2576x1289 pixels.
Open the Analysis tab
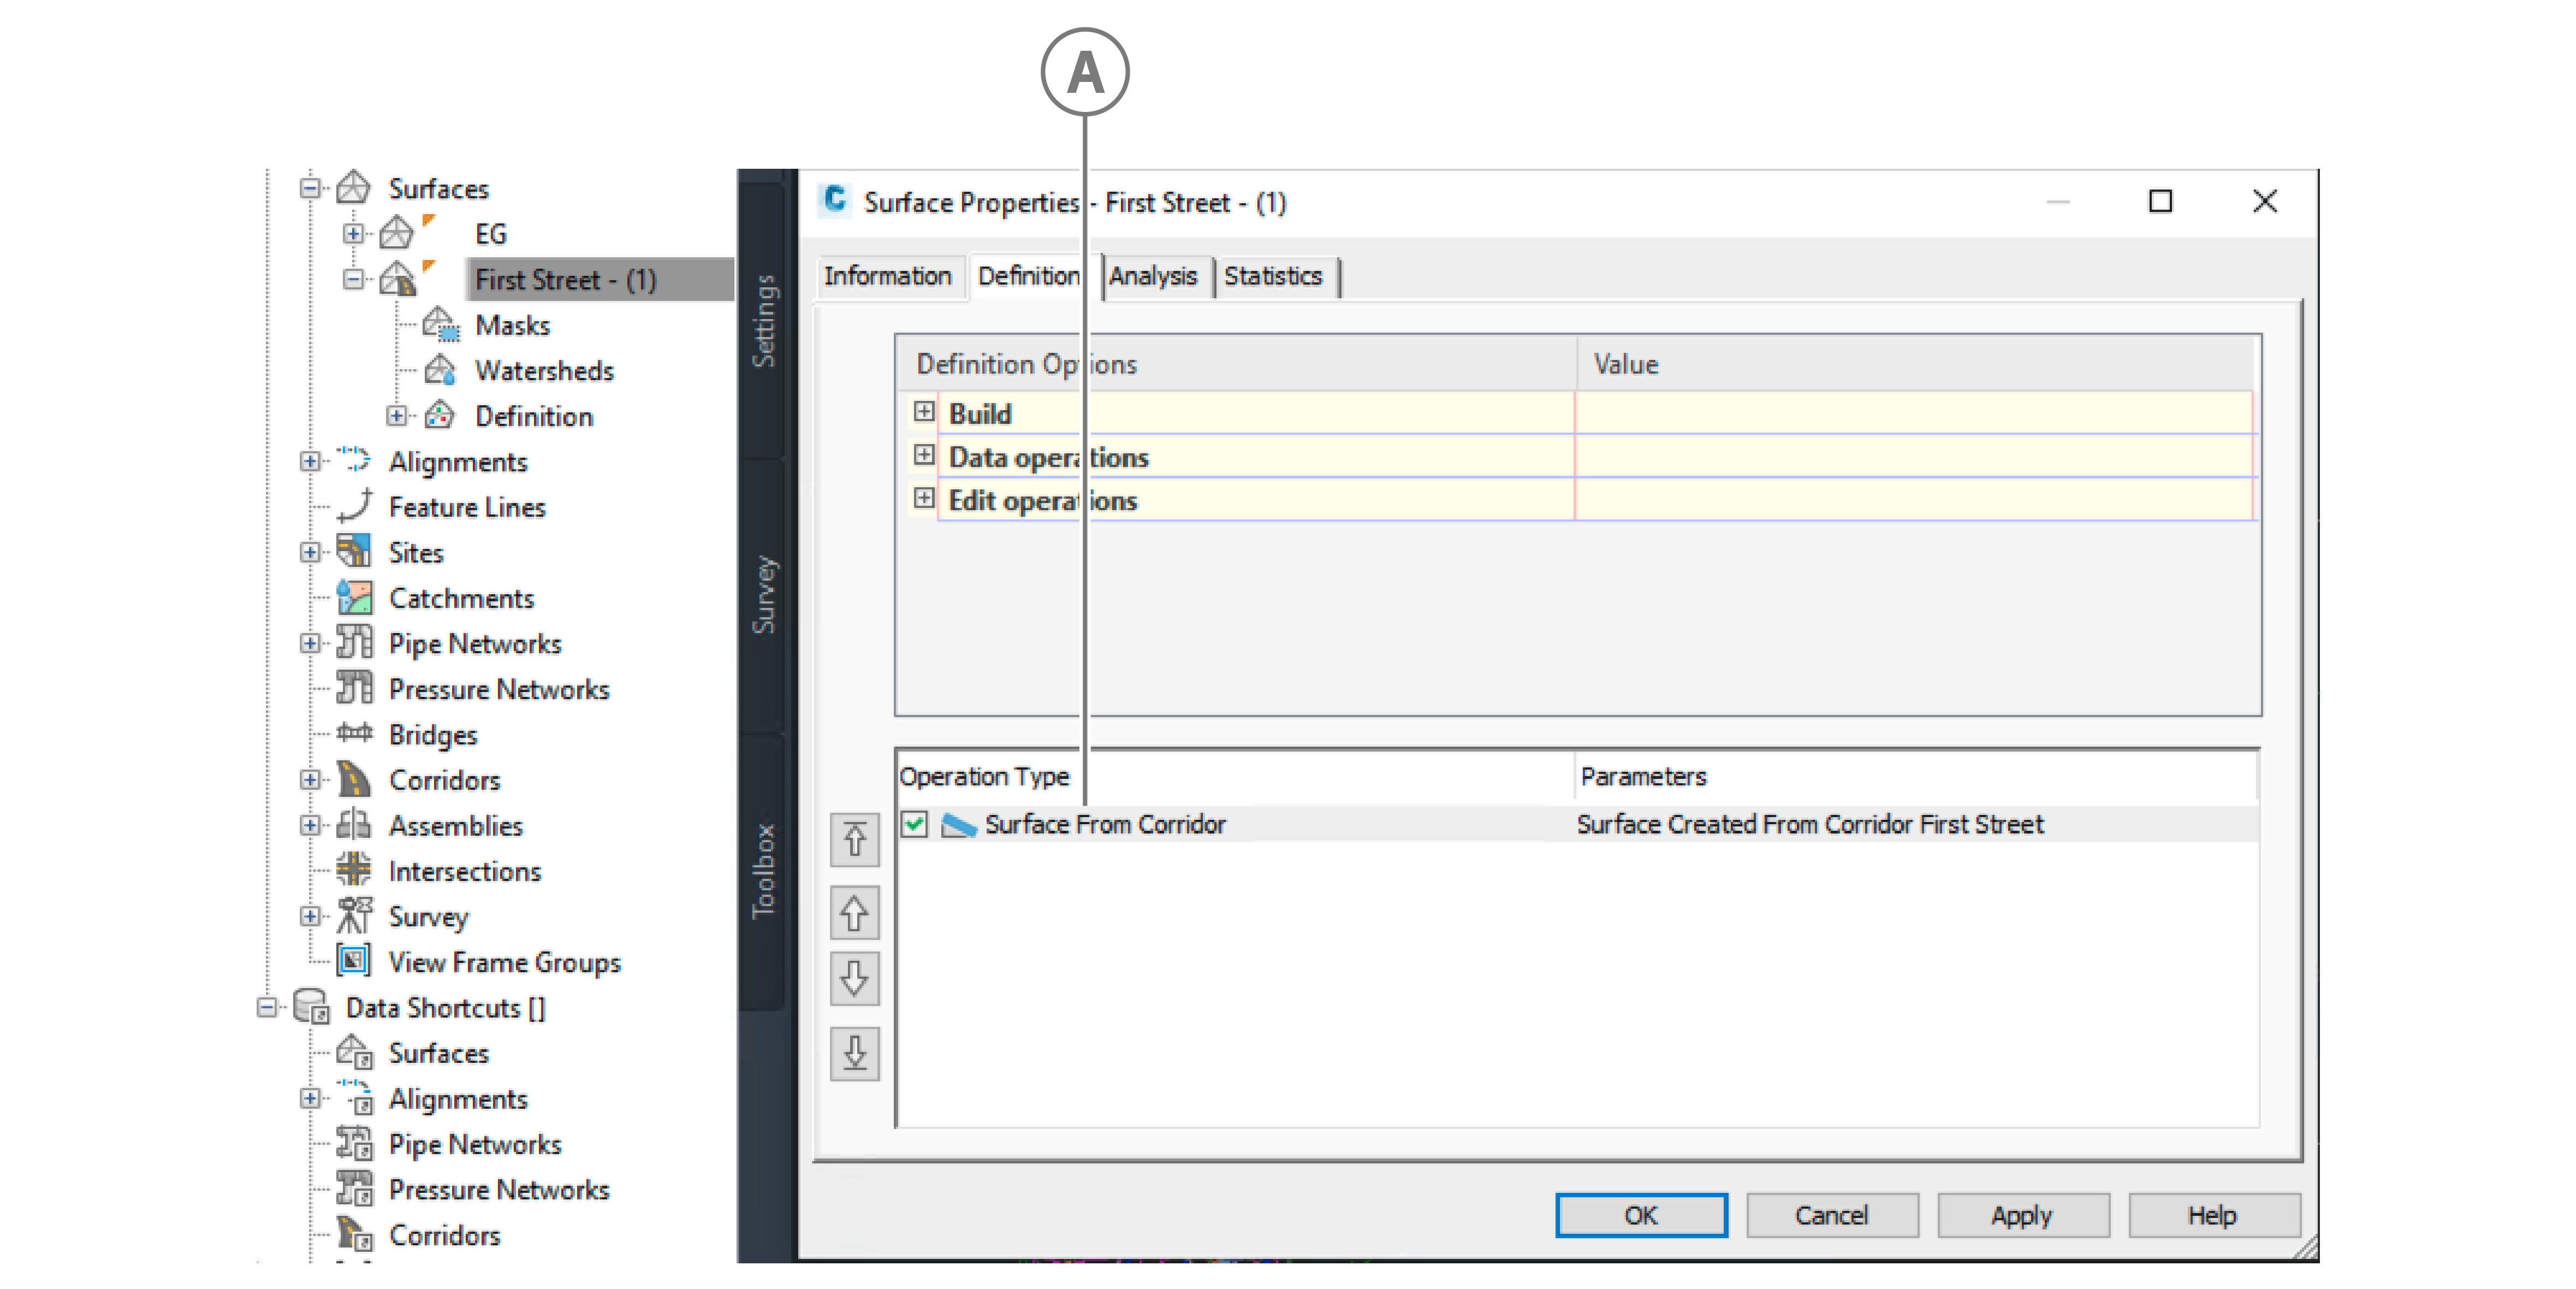click(1152, 276)
